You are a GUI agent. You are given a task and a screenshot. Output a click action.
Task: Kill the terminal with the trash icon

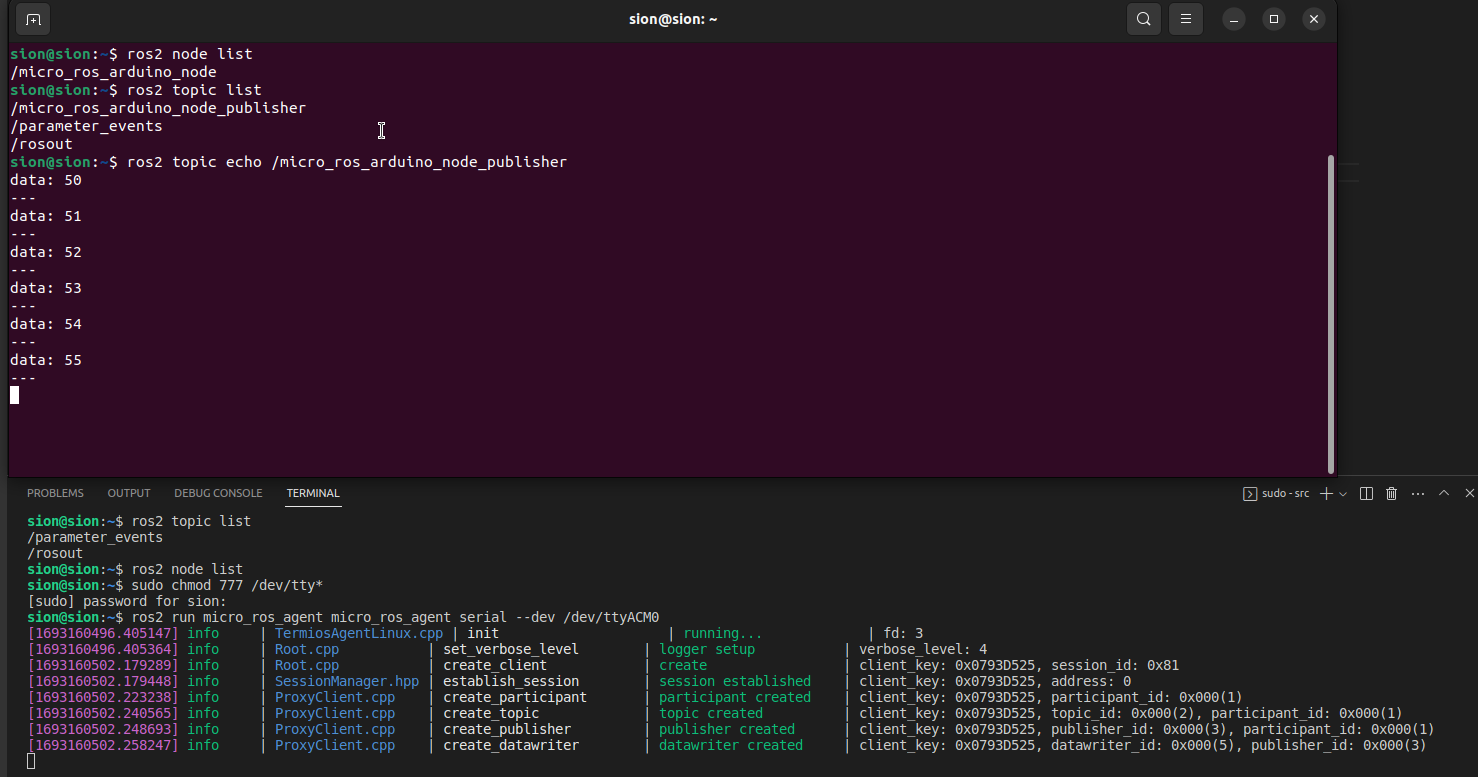(1391, 493)
